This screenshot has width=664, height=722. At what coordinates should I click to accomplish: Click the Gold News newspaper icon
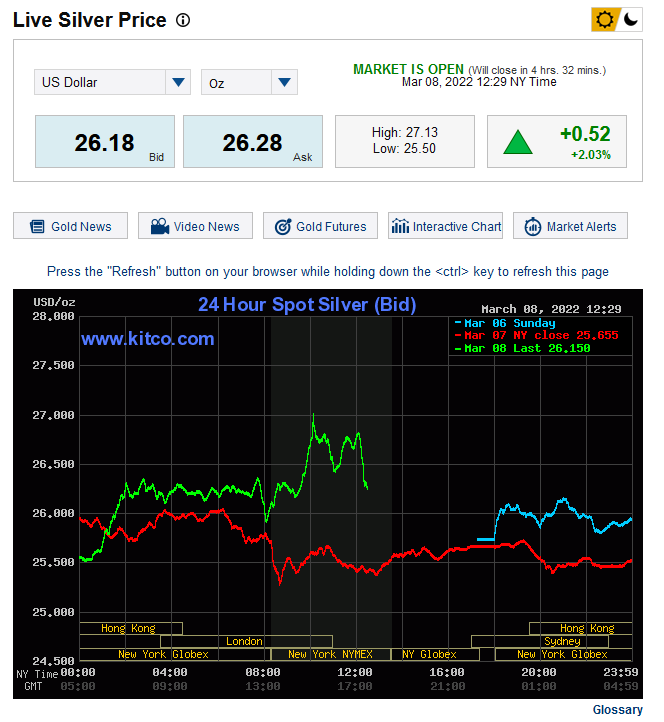pos(37,227)
